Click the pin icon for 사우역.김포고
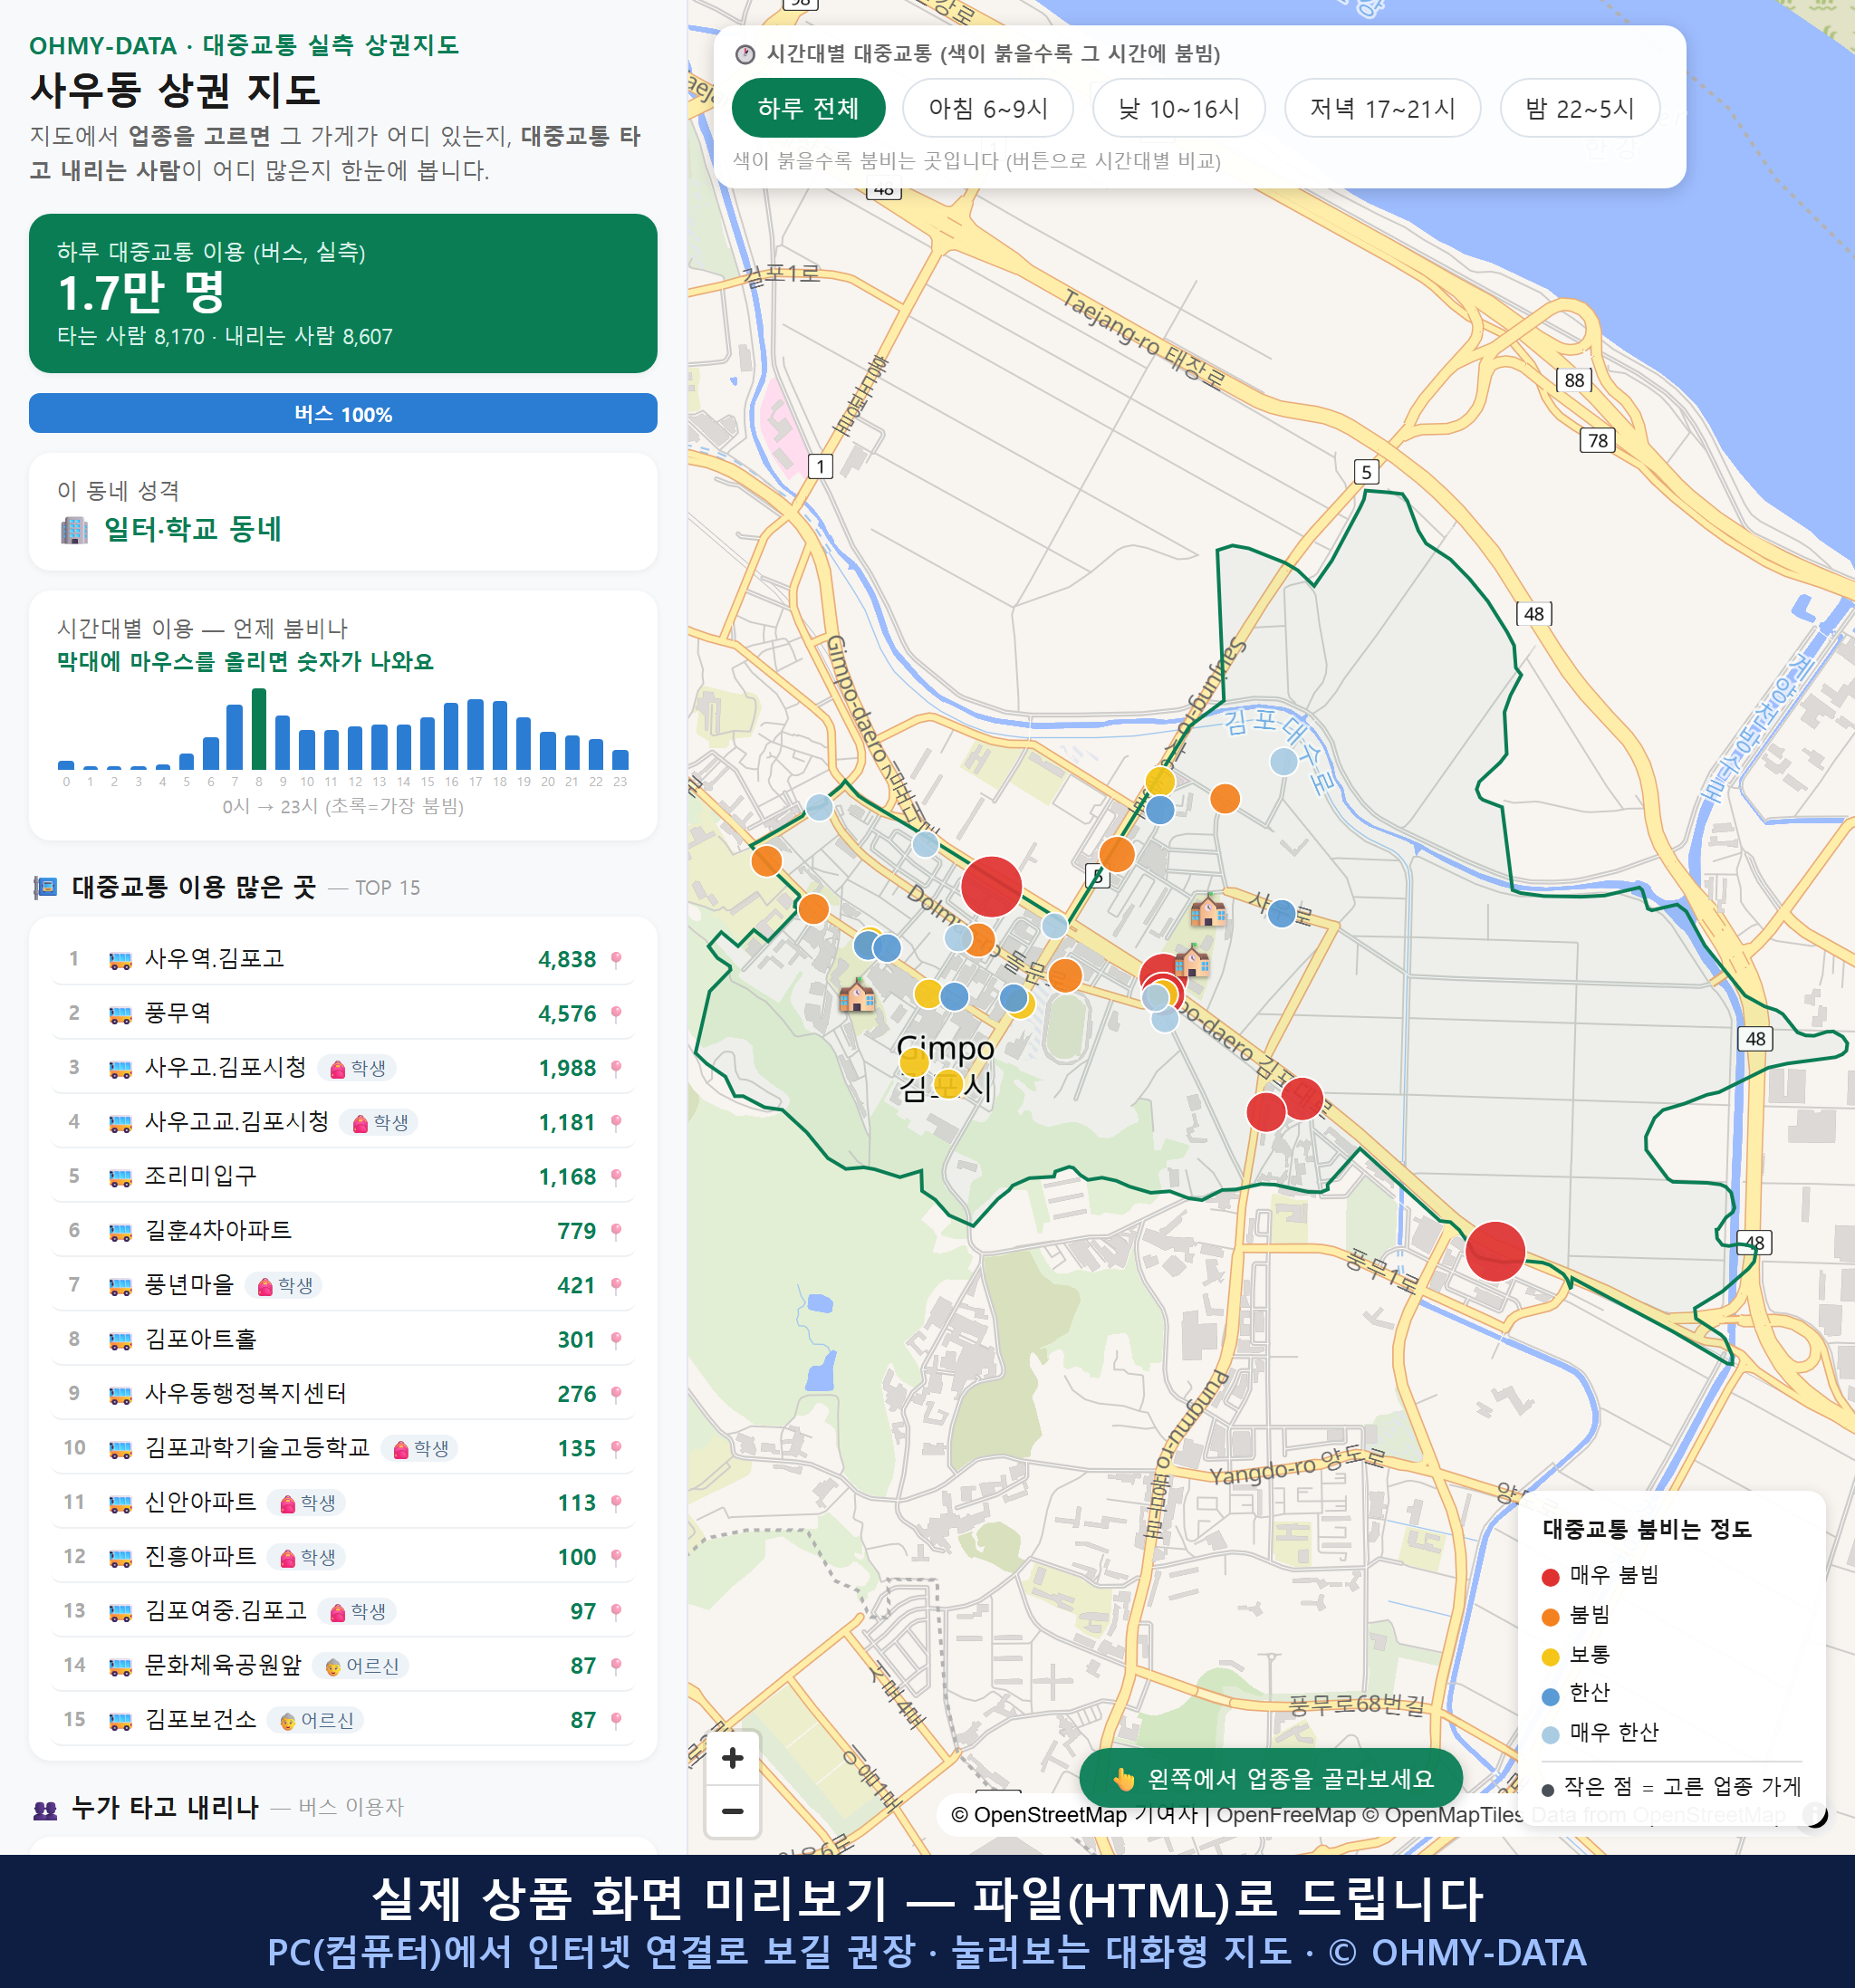The image size is (1855, 1988). 616,959
